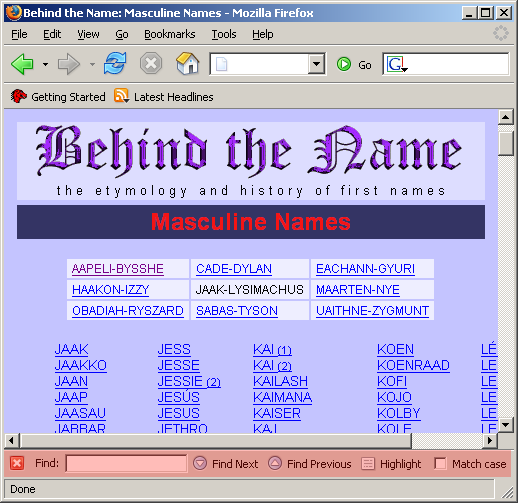518x503 pixels.
Task: Expand the address bar URL dropdown
Action: 316,64
